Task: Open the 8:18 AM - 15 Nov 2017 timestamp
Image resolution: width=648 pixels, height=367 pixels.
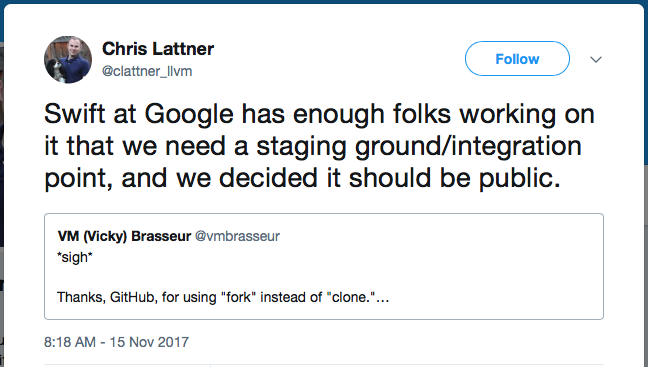Action: coord(117,342)
